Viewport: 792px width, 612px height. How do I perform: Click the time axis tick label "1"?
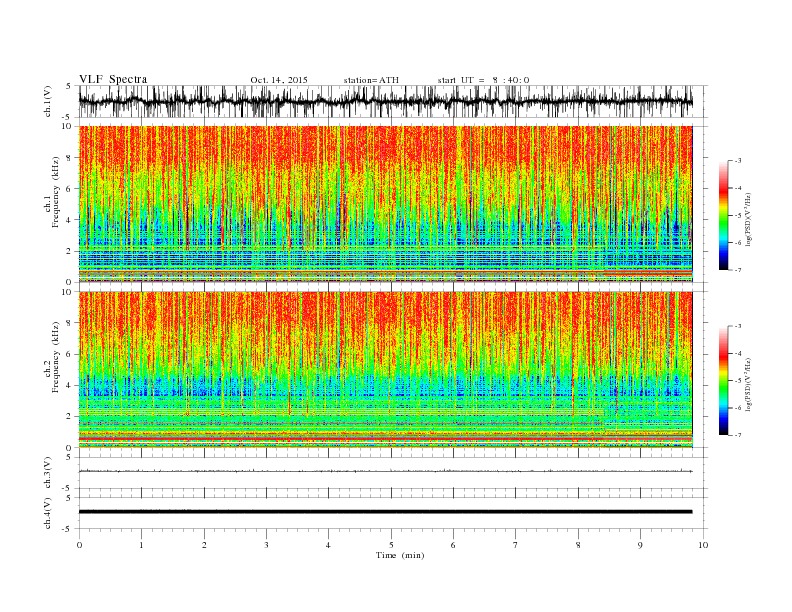[x=141, y=545]
